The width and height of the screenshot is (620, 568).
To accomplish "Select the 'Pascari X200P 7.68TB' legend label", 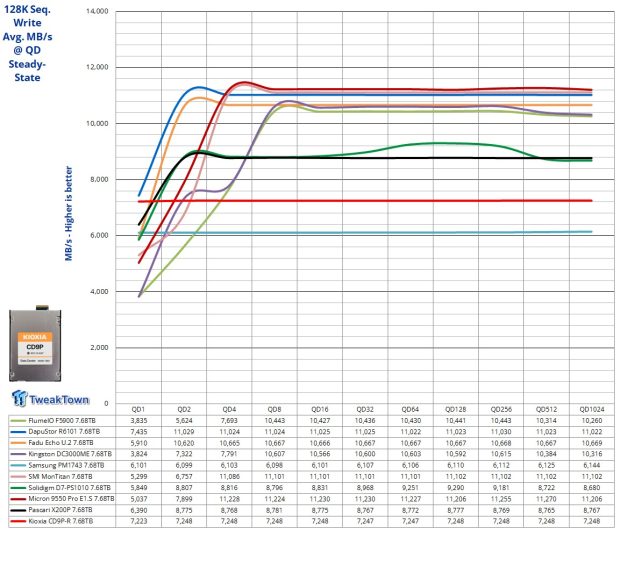I will coord(60,510).
